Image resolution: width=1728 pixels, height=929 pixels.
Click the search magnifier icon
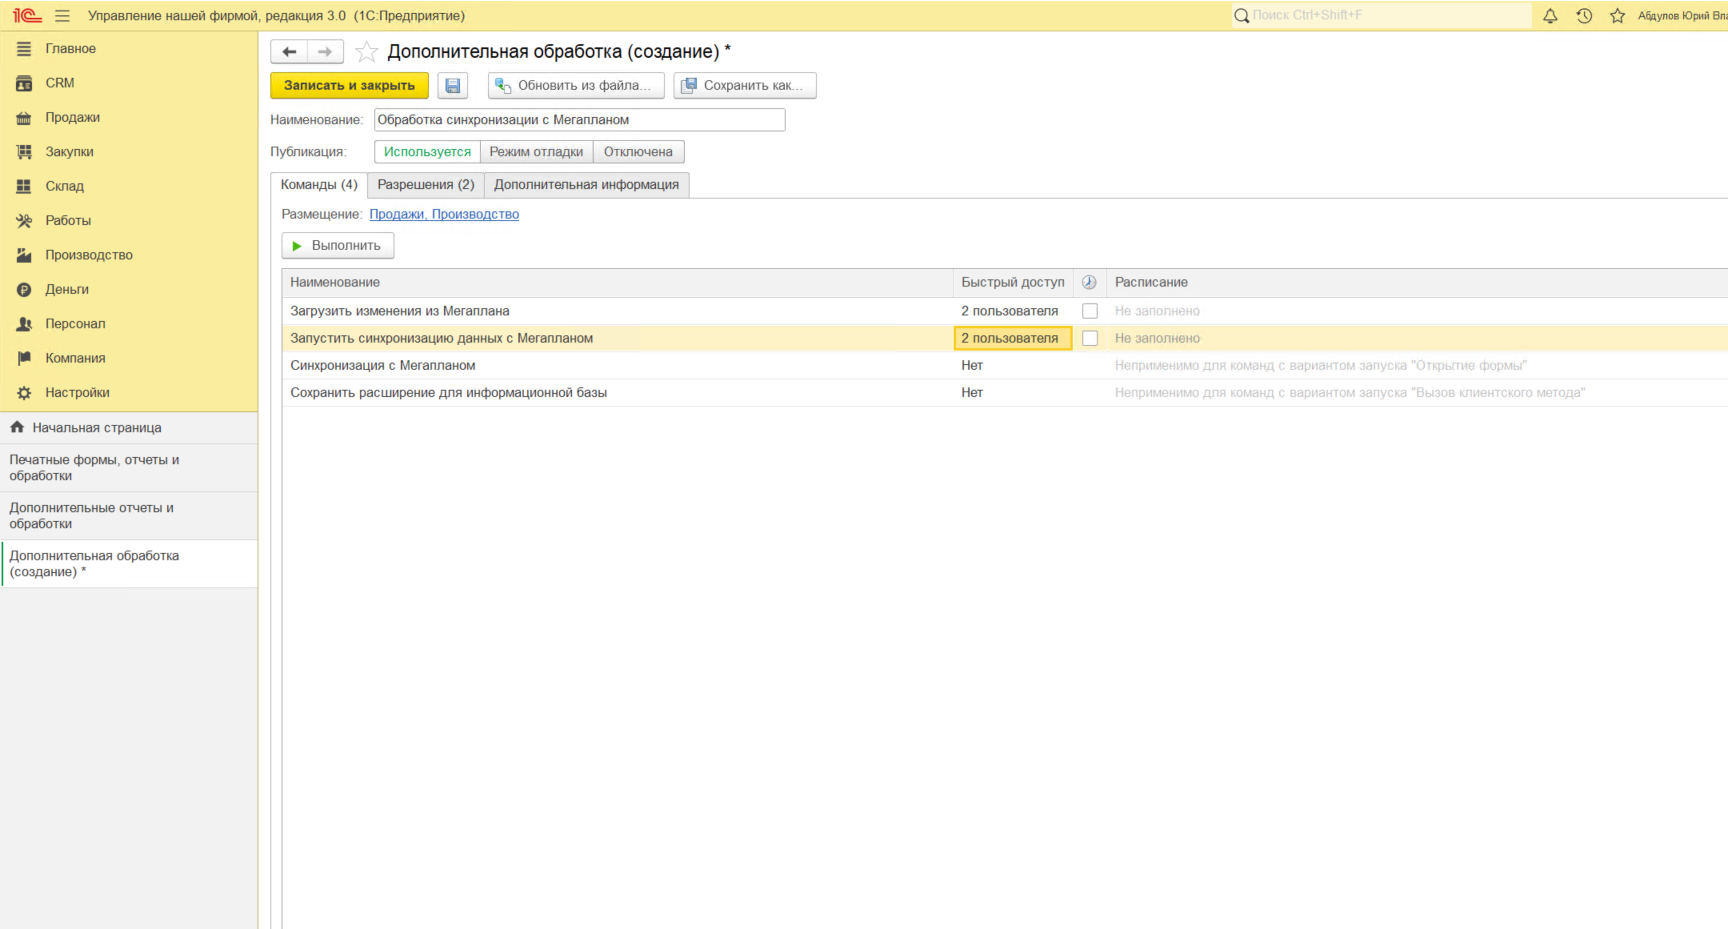point(1241,16)
